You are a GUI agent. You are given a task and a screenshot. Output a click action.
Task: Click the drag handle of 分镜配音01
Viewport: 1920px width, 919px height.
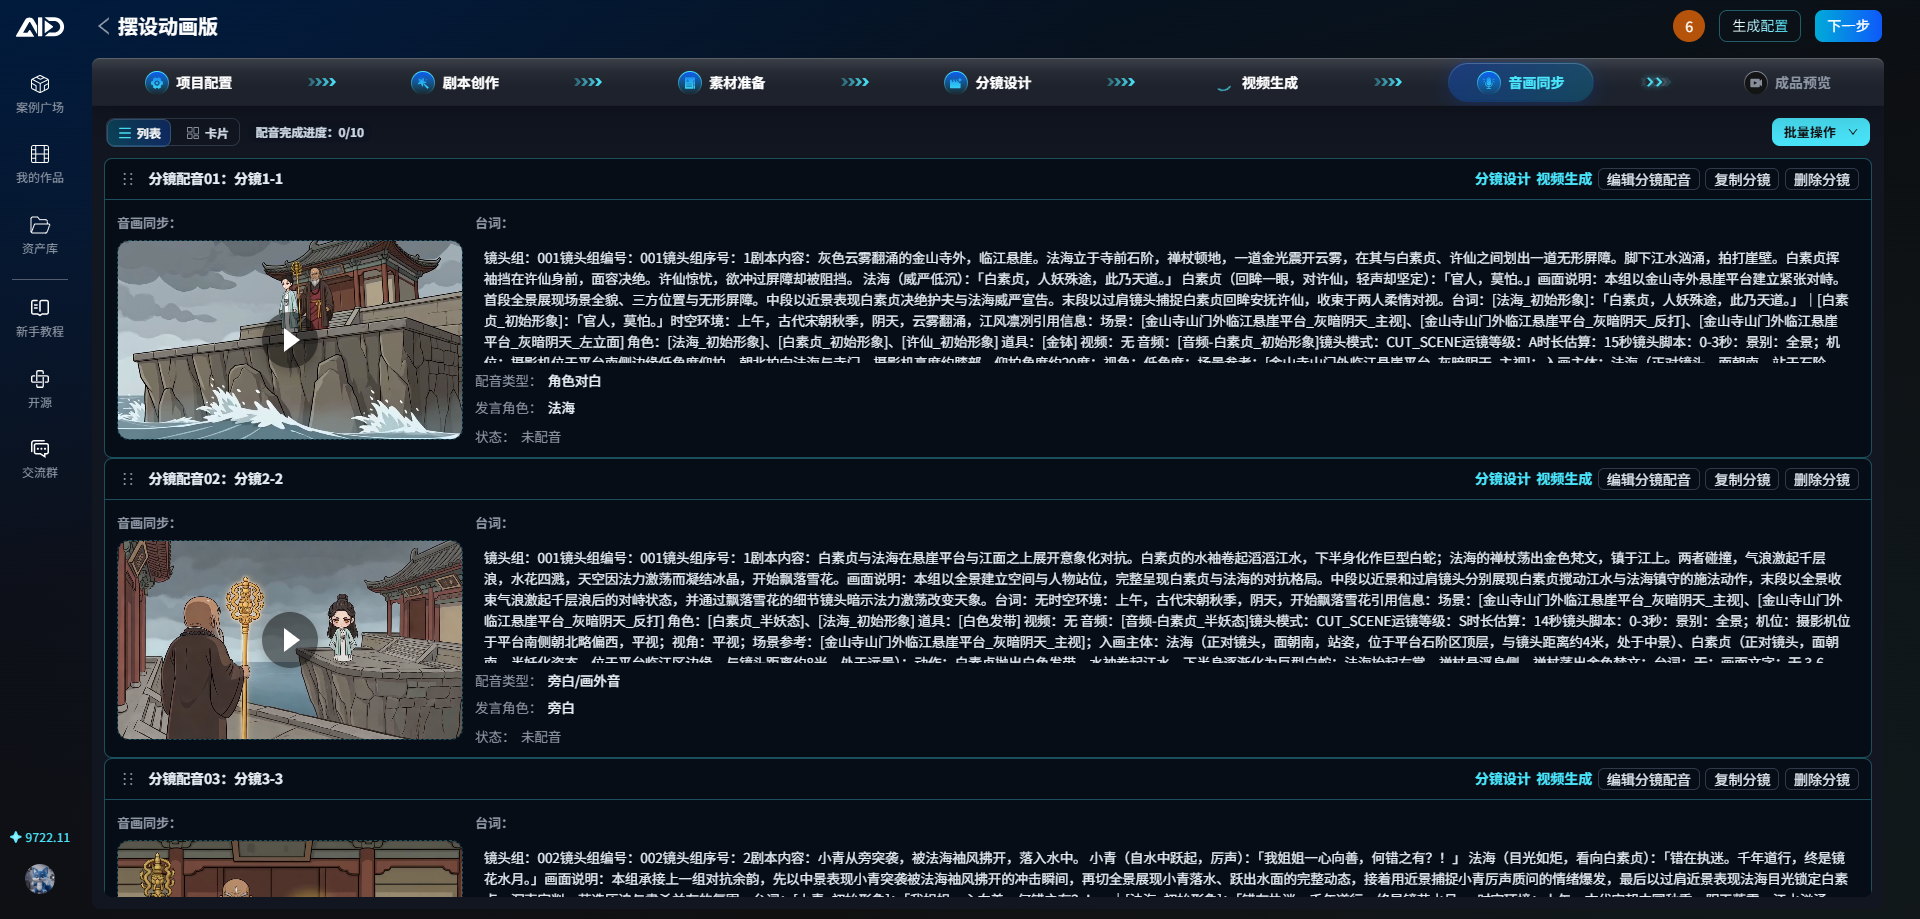(x=128, y=179)
